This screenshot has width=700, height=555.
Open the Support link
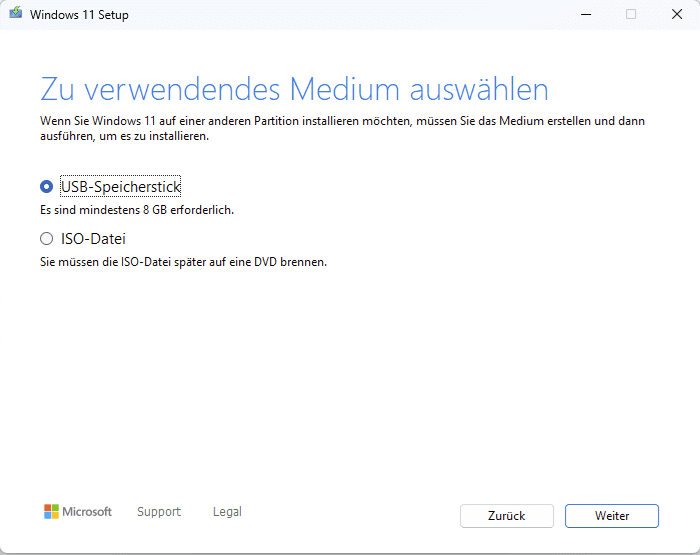[x=159, y=512]
